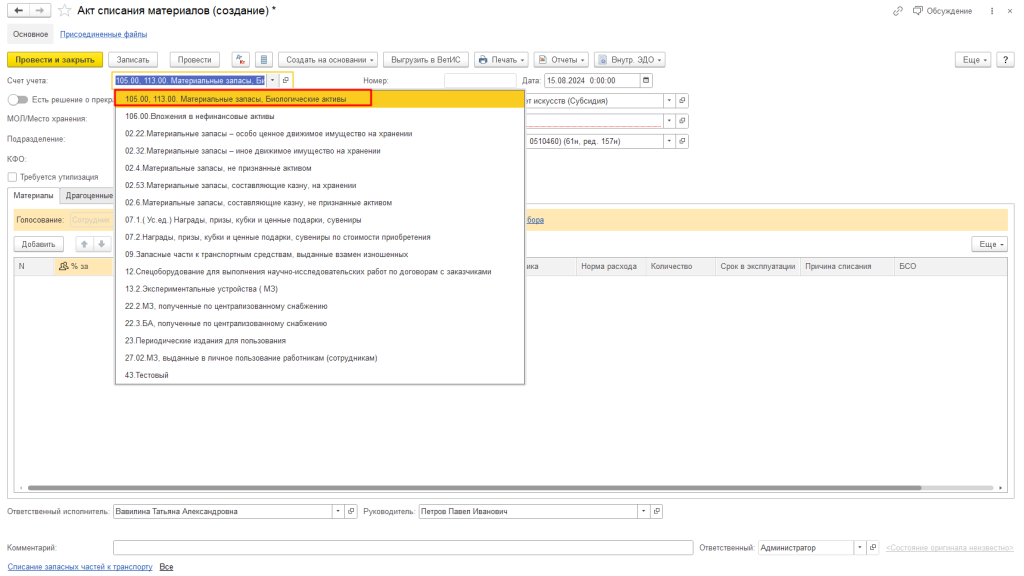Expand the Счет учета dropdown arrow
This screenshot has height=576, width=1024.
[271, 80]
